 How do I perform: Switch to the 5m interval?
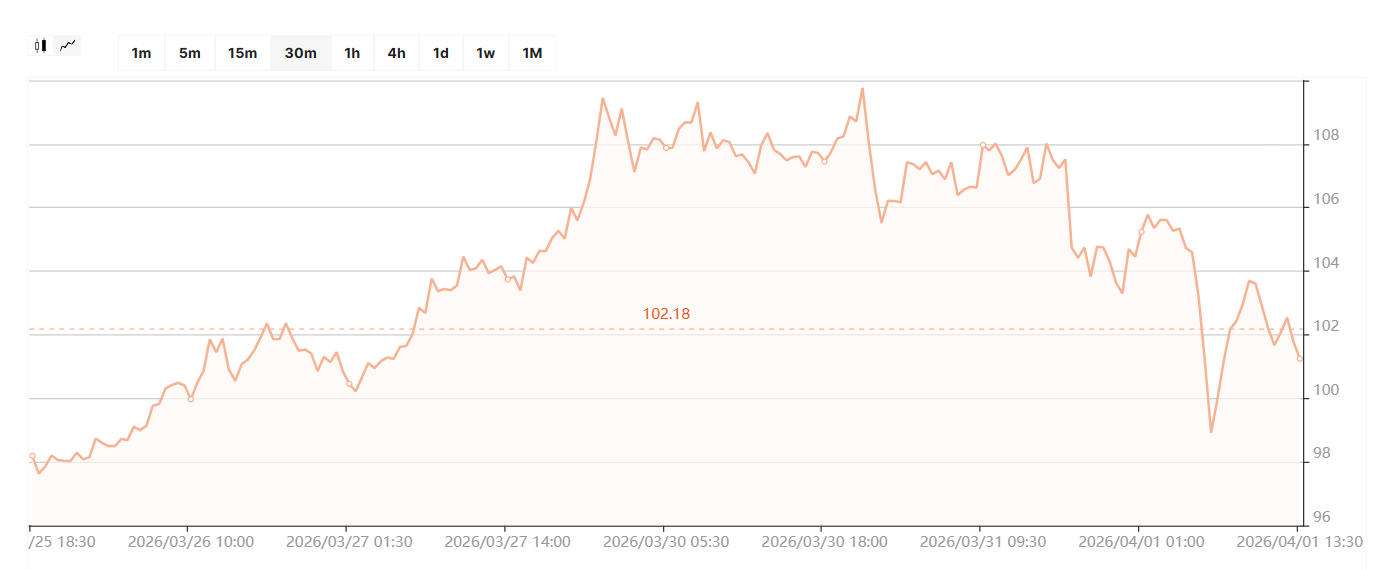pos(190,53)
